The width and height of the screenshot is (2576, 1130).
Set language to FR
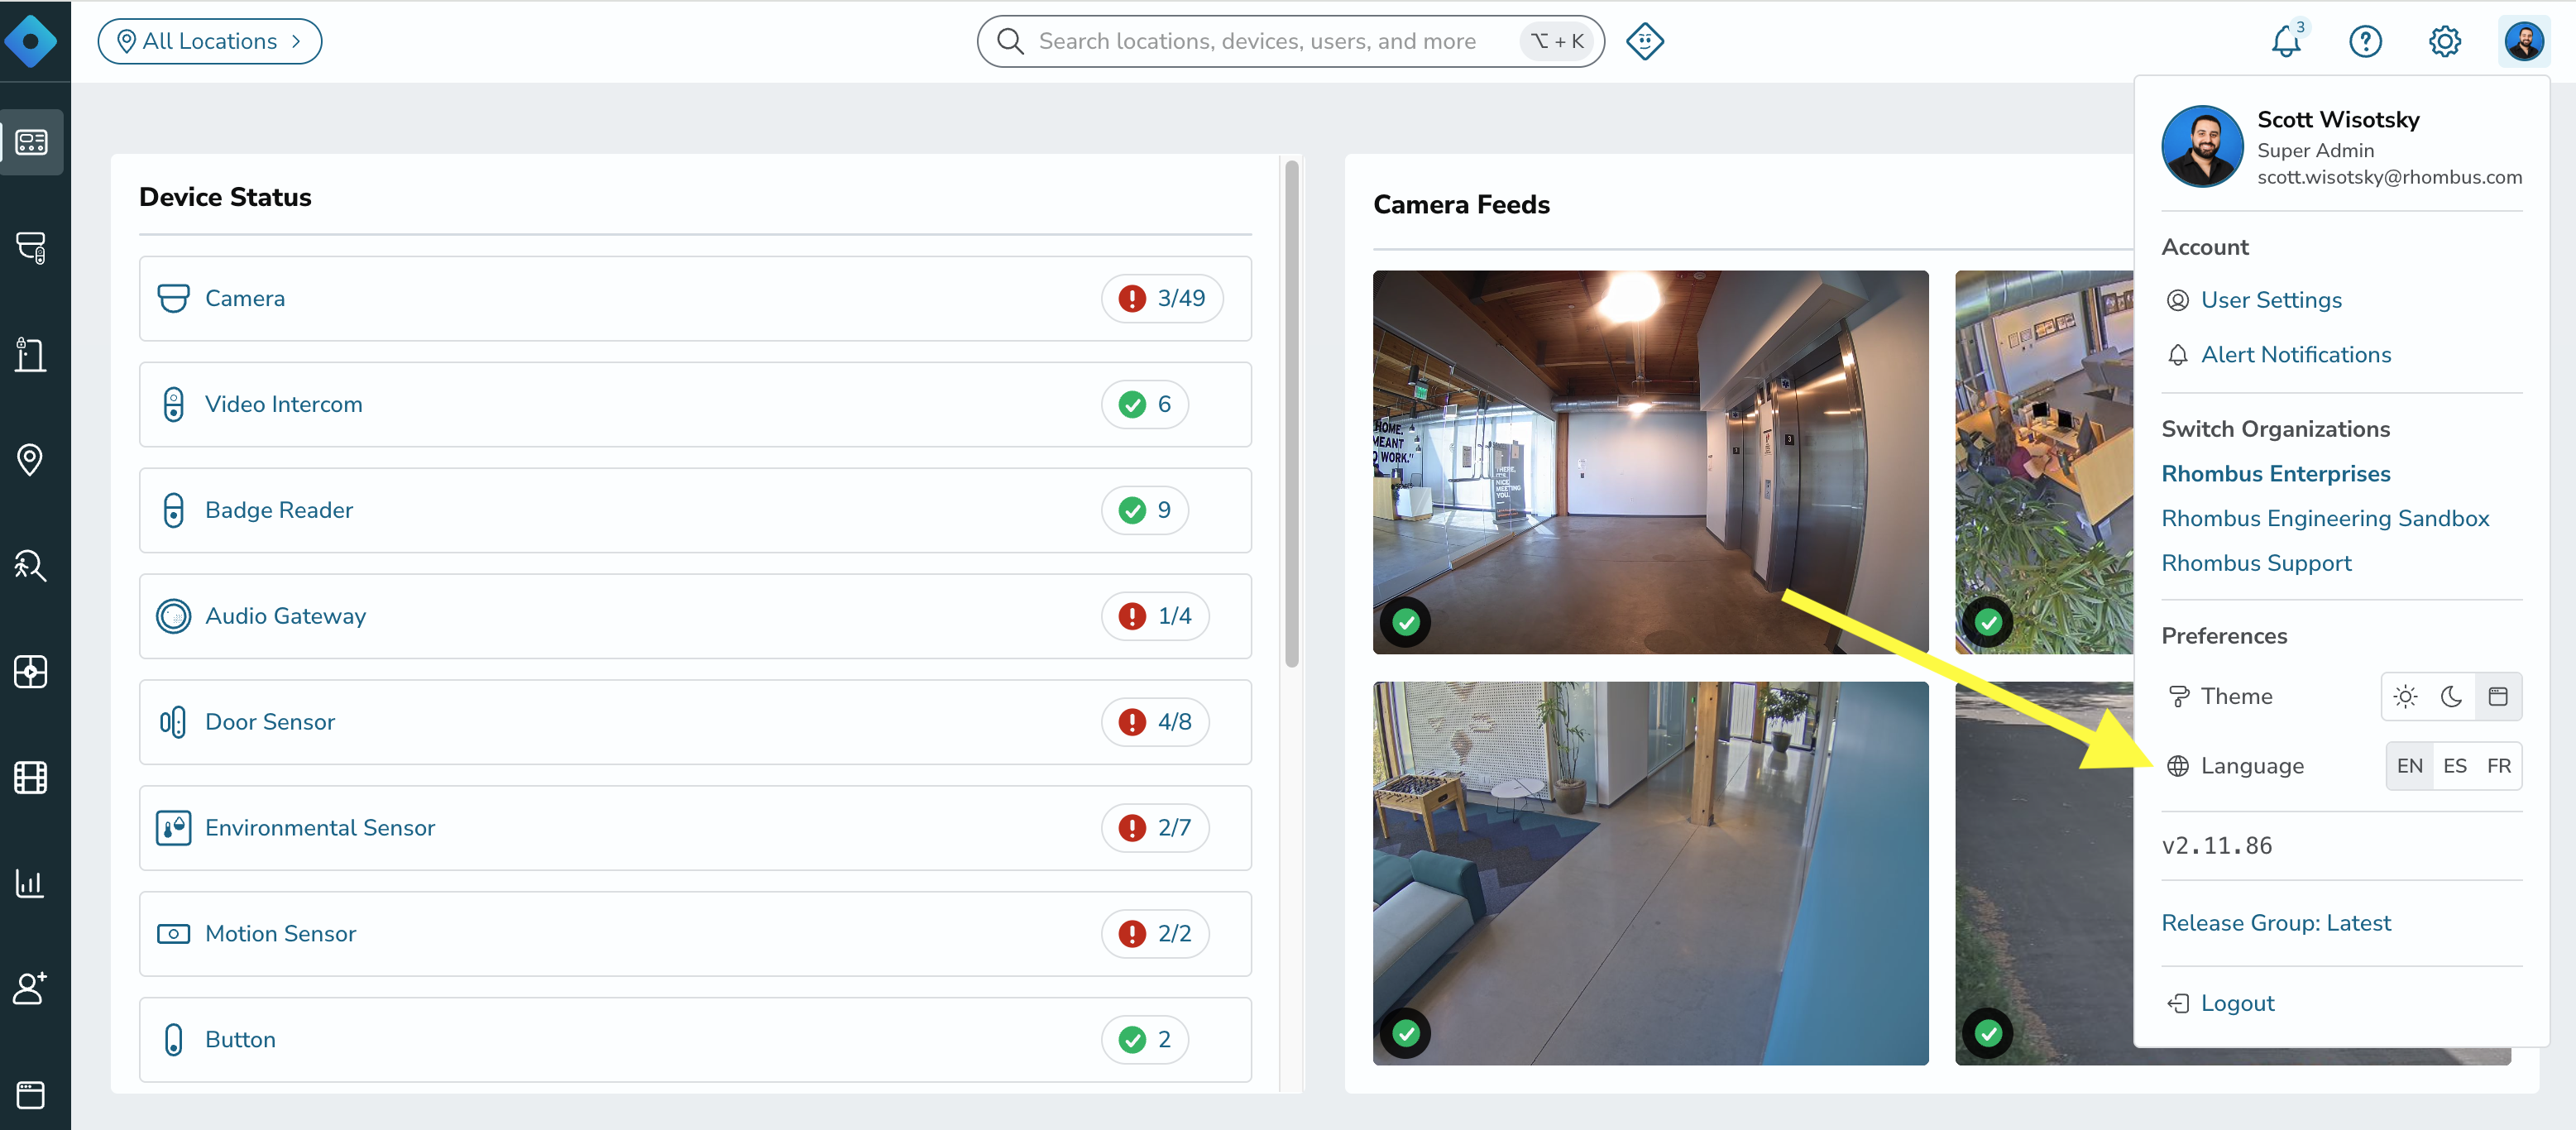[x=2499, y=766]
